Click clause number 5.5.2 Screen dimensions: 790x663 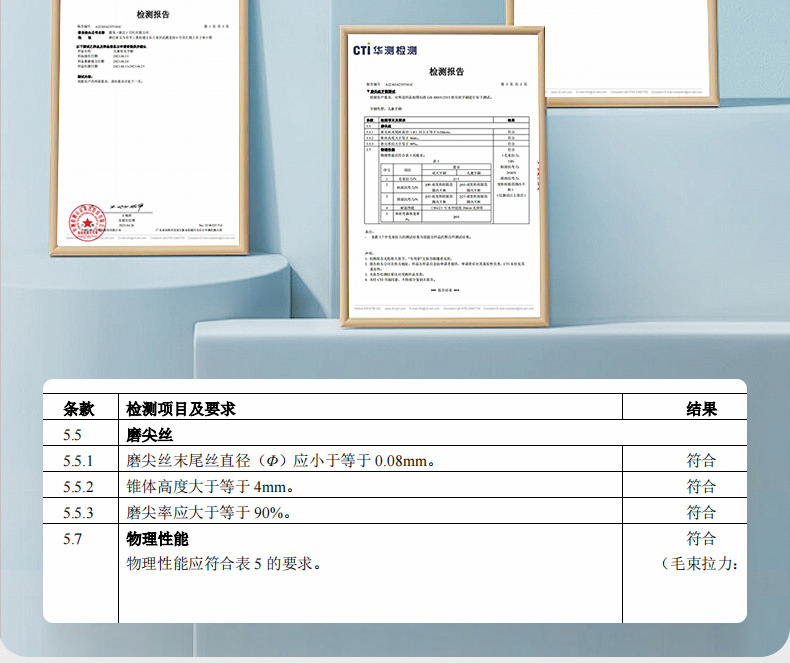click(x=78, y=487)
